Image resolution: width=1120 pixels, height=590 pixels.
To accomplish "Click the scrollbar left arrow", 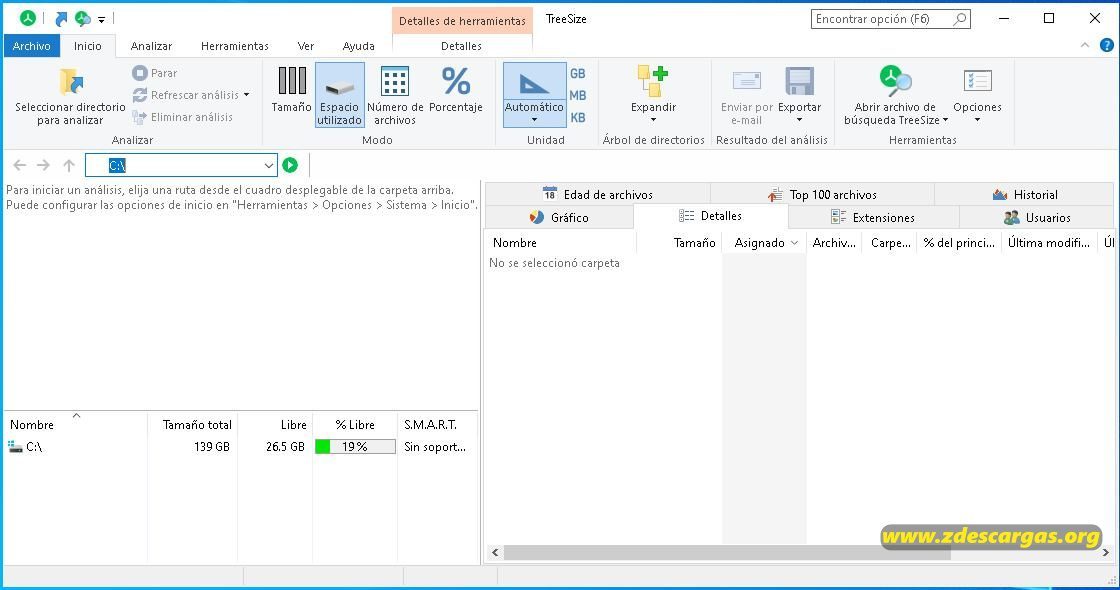I will (495, 552).
